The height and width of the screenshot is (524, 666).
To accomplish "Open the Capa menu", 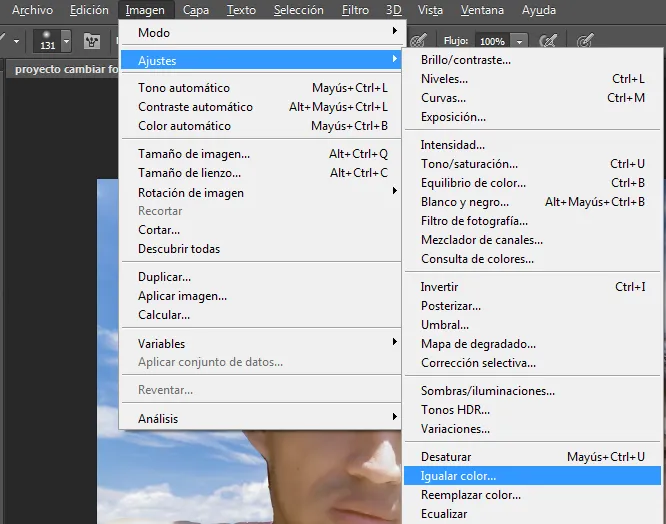I will [x=196, y=10].
